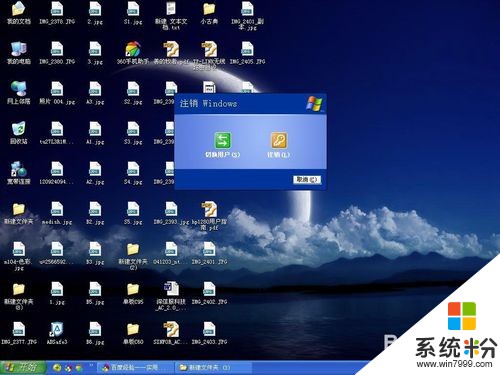Viewport: 500px width, 375px height.
Task: Select the 2.jpg file icon
Action: click(x=95, y=9)
